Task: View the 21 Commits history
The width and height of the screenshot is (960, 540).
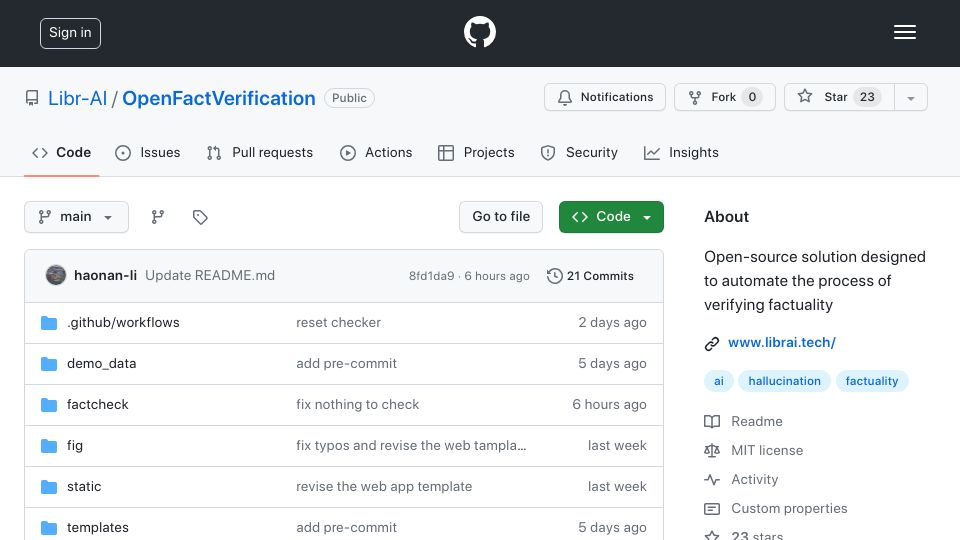Action: (590, 276)
